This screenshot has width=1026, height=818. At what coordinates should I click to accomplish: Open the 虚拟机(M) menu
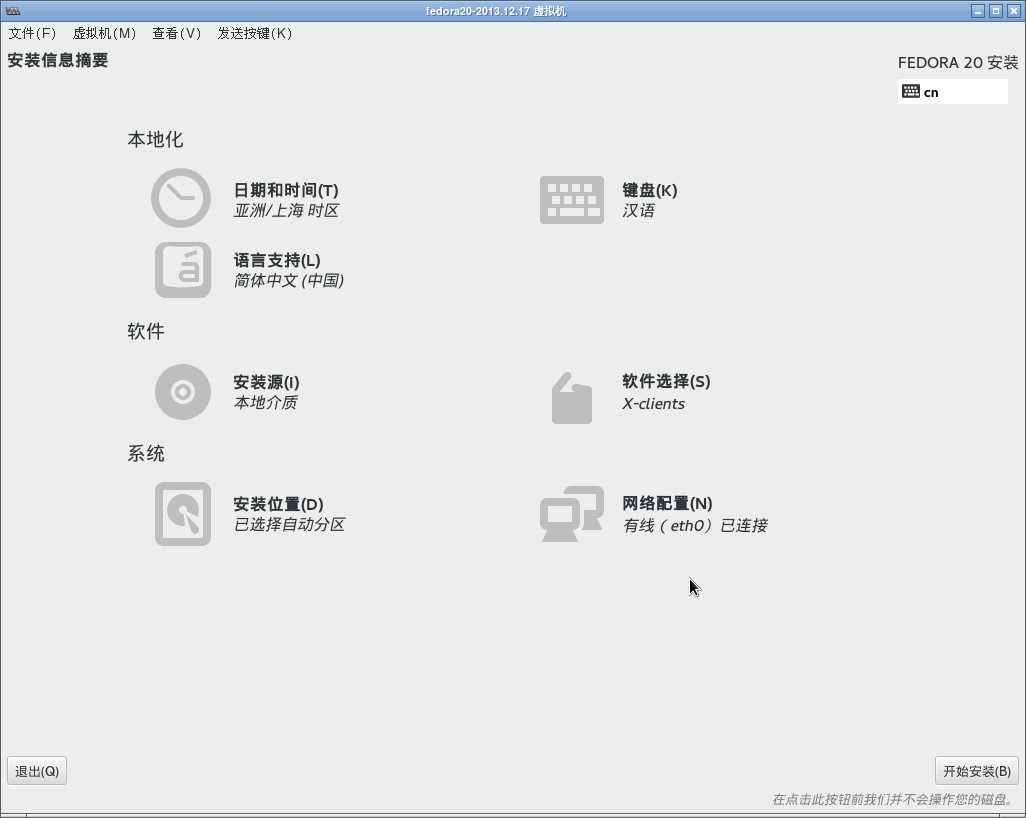coord(104,33)
